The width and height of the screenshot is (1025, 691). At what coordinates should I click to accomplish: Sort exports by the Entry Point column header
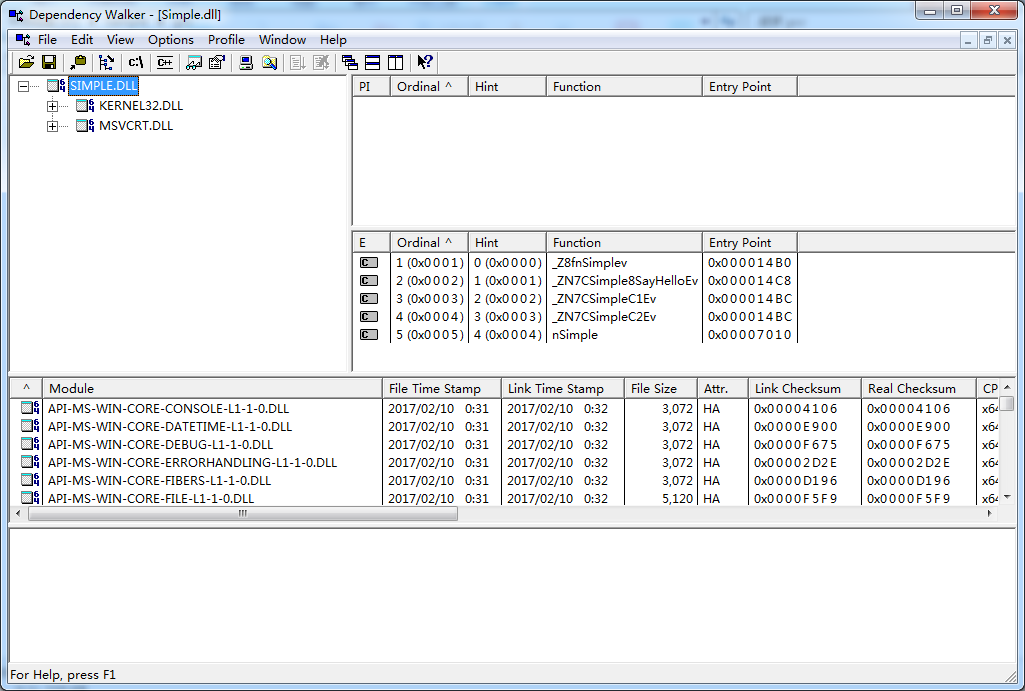(749, 243)
